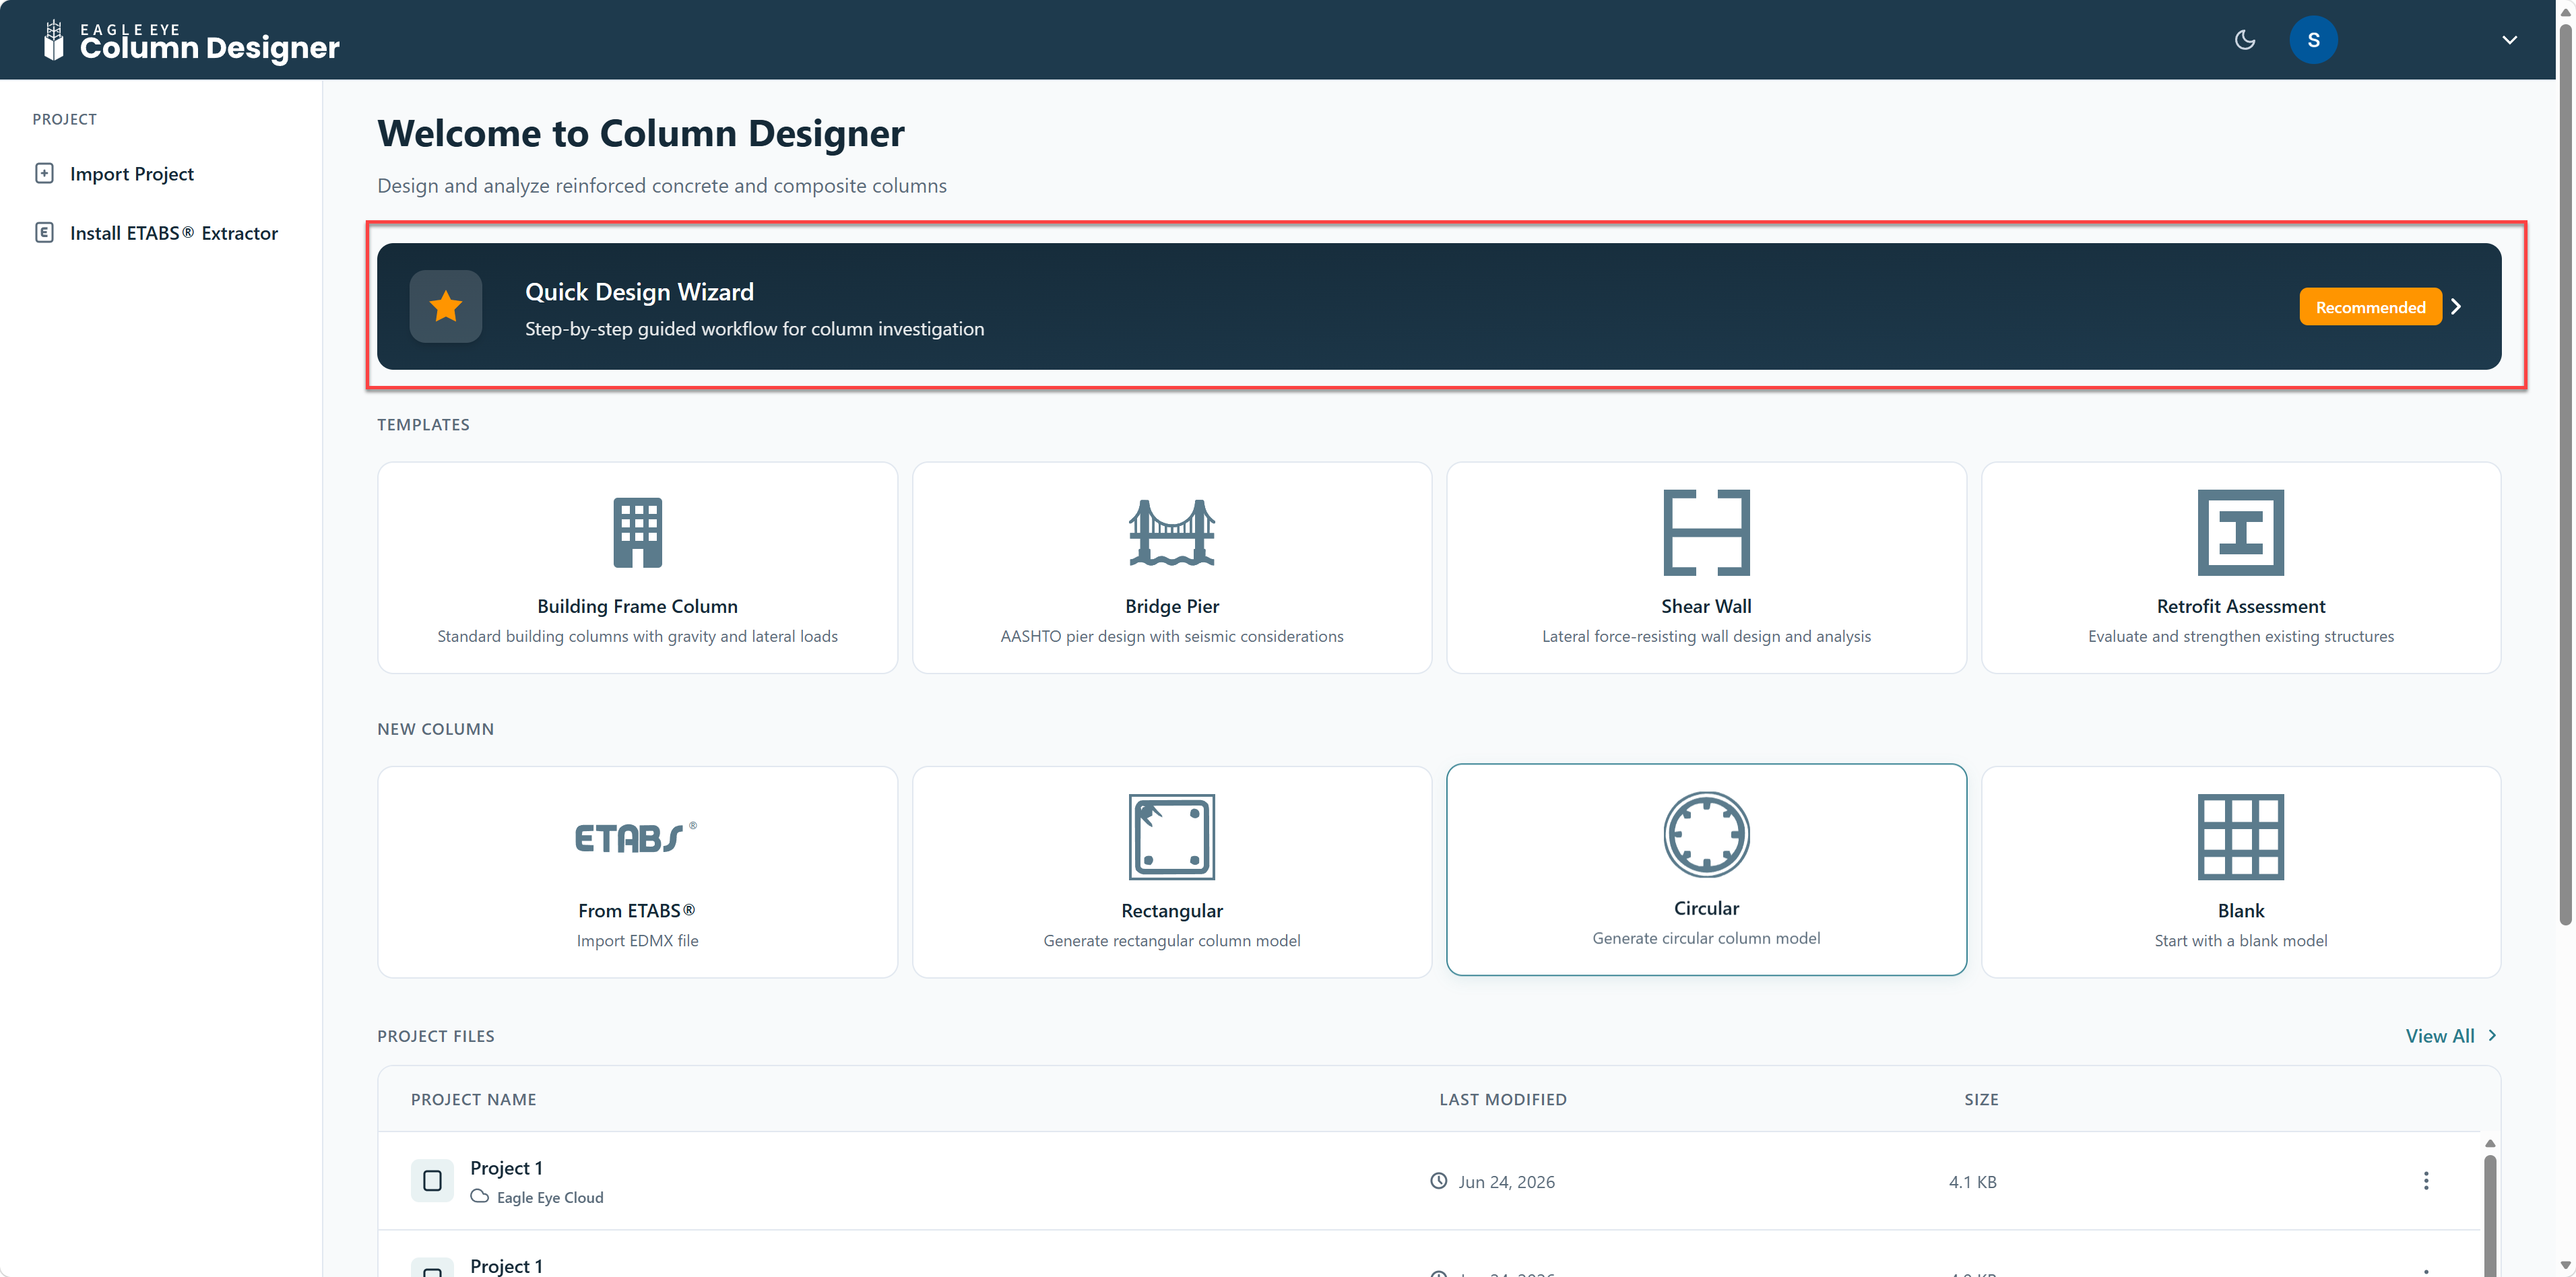This screenshot has width=2576, height=1277.
Task: Open the three-dot menu for Project 1
Action: 2425,1181
